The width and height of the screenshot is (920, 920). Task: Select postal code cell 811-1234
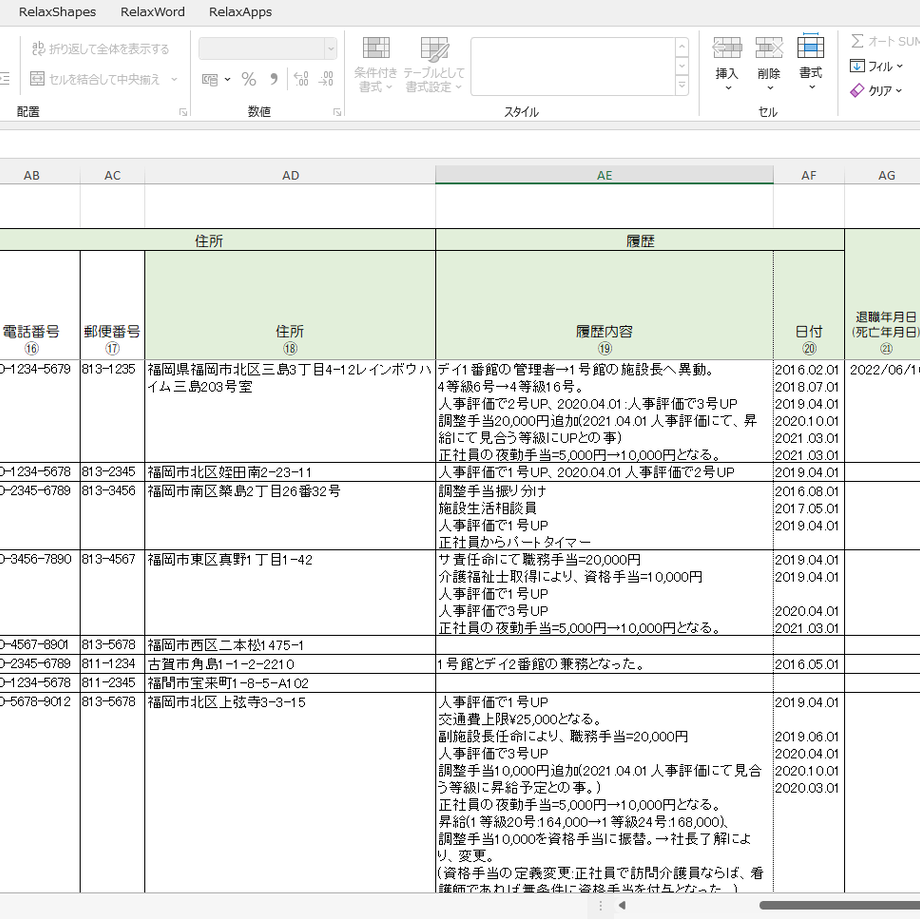(112, 664)
